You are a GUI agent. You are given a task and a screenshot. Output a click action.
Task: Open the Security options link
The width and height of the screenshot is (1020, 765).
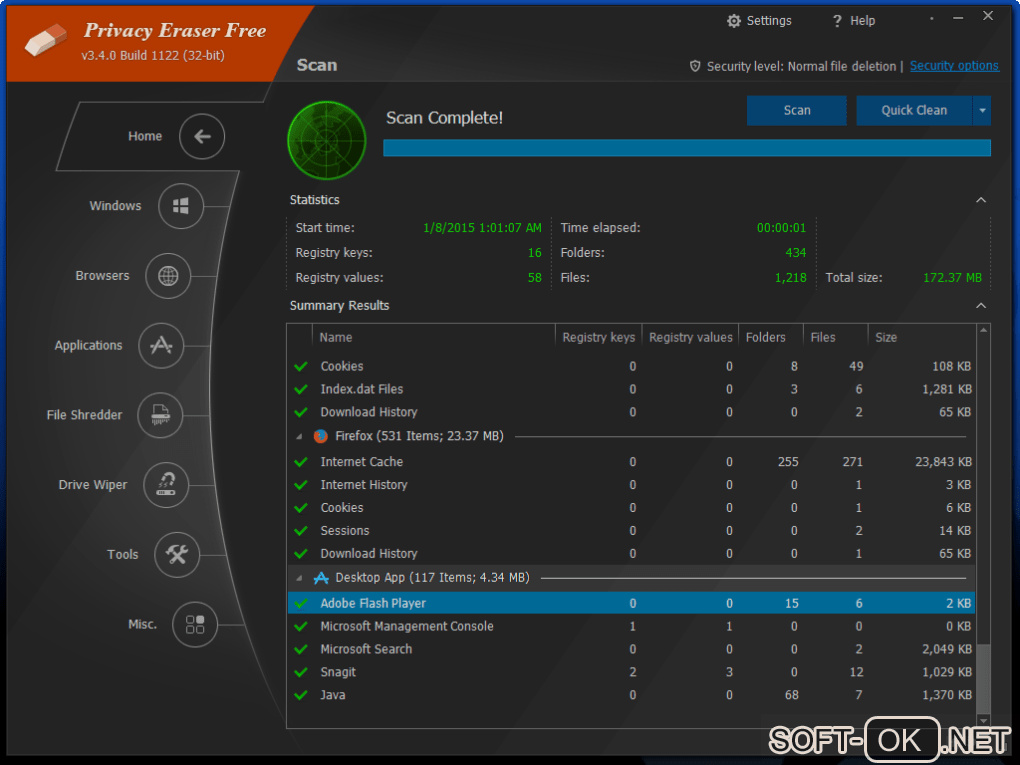(x=954, y=66)
